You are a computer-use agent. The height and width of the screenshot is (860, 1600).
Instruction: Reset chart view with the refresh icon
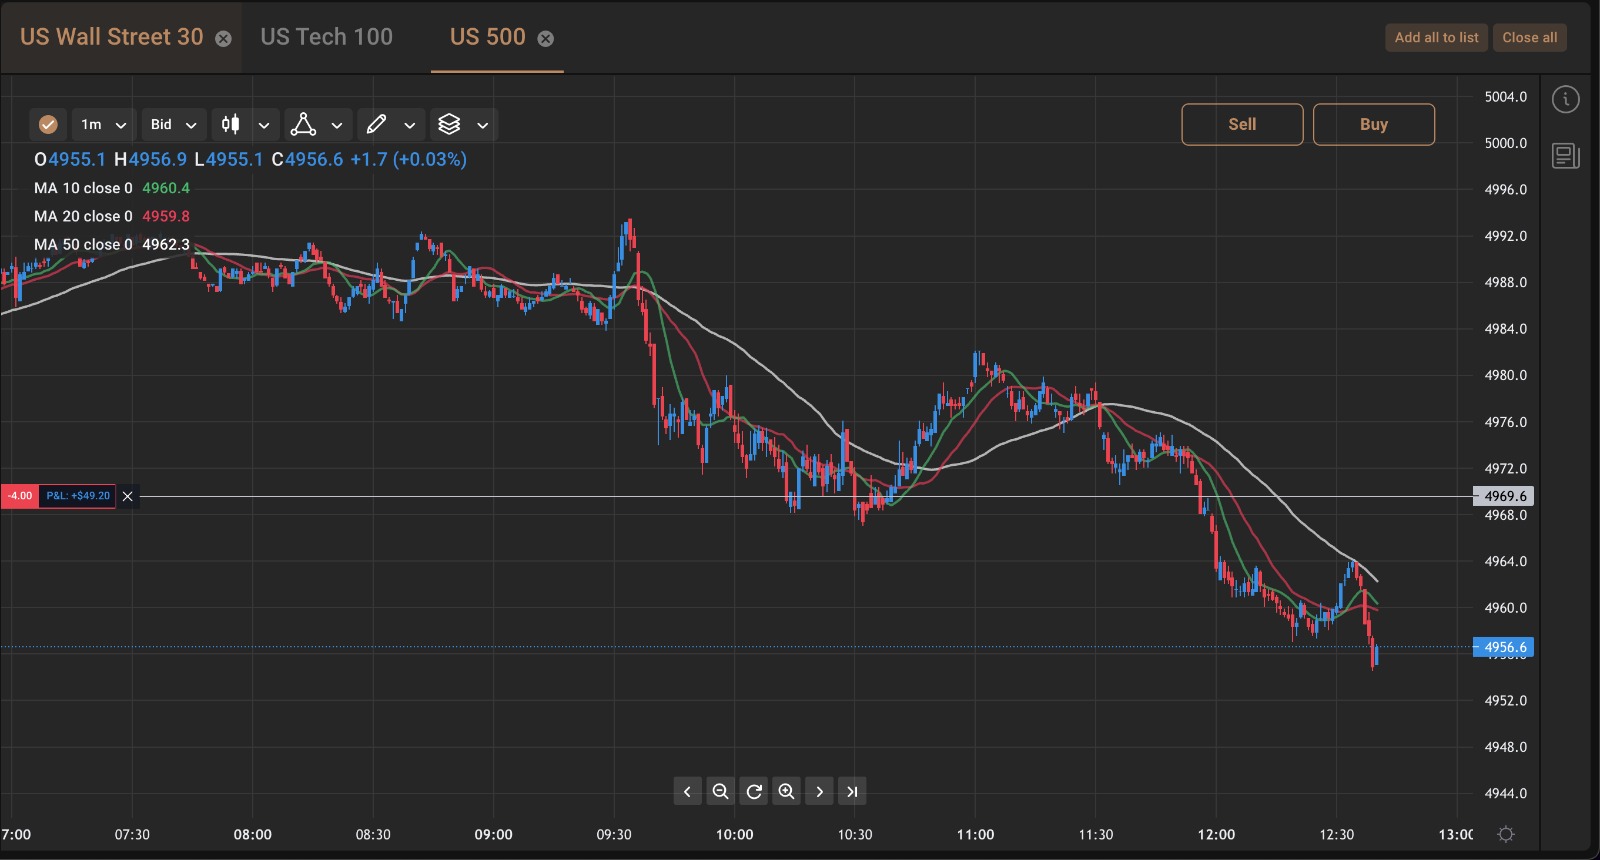[754, 791]
